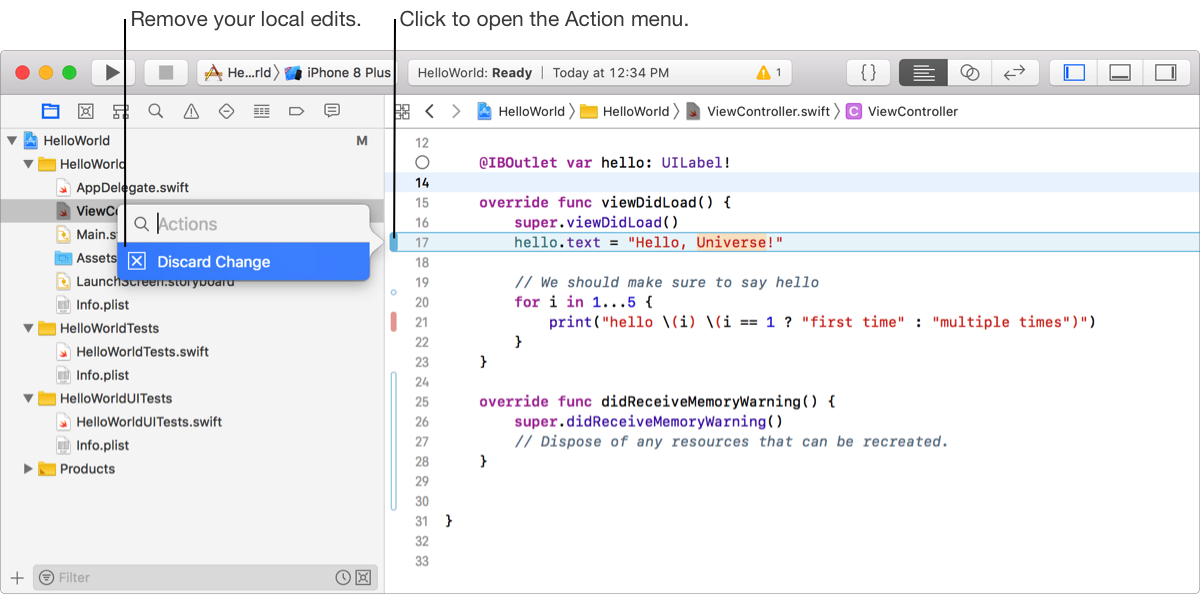Open the Issue navigator warning tab
Image resolution: width=1200 pixels, height=594 pixels.
191,111
